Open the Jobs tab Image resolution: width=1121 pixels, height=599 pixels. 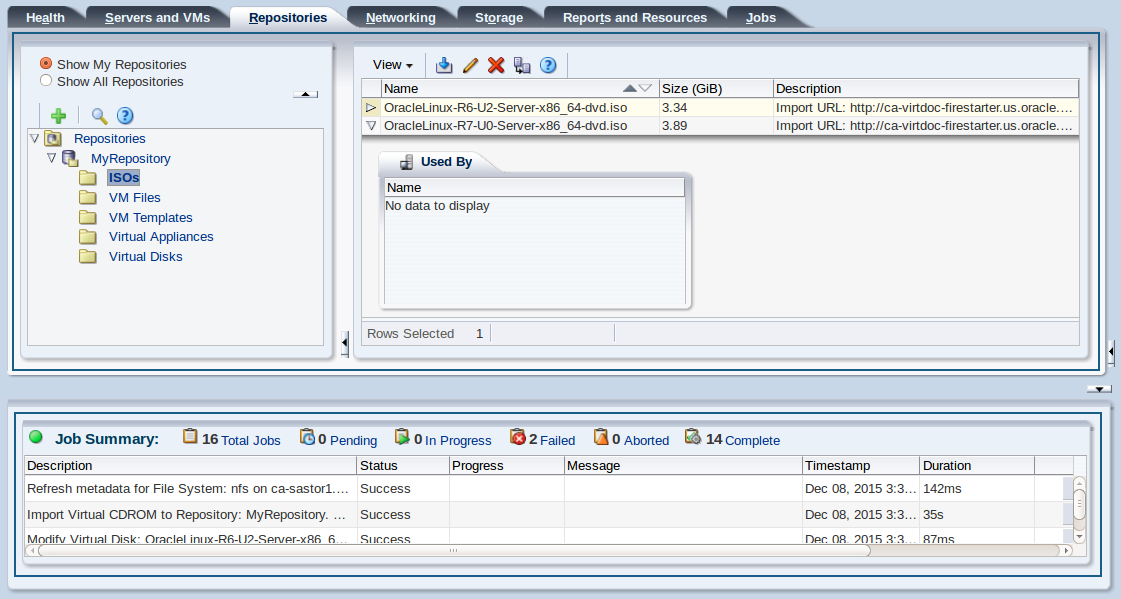[x=761, y=17]
